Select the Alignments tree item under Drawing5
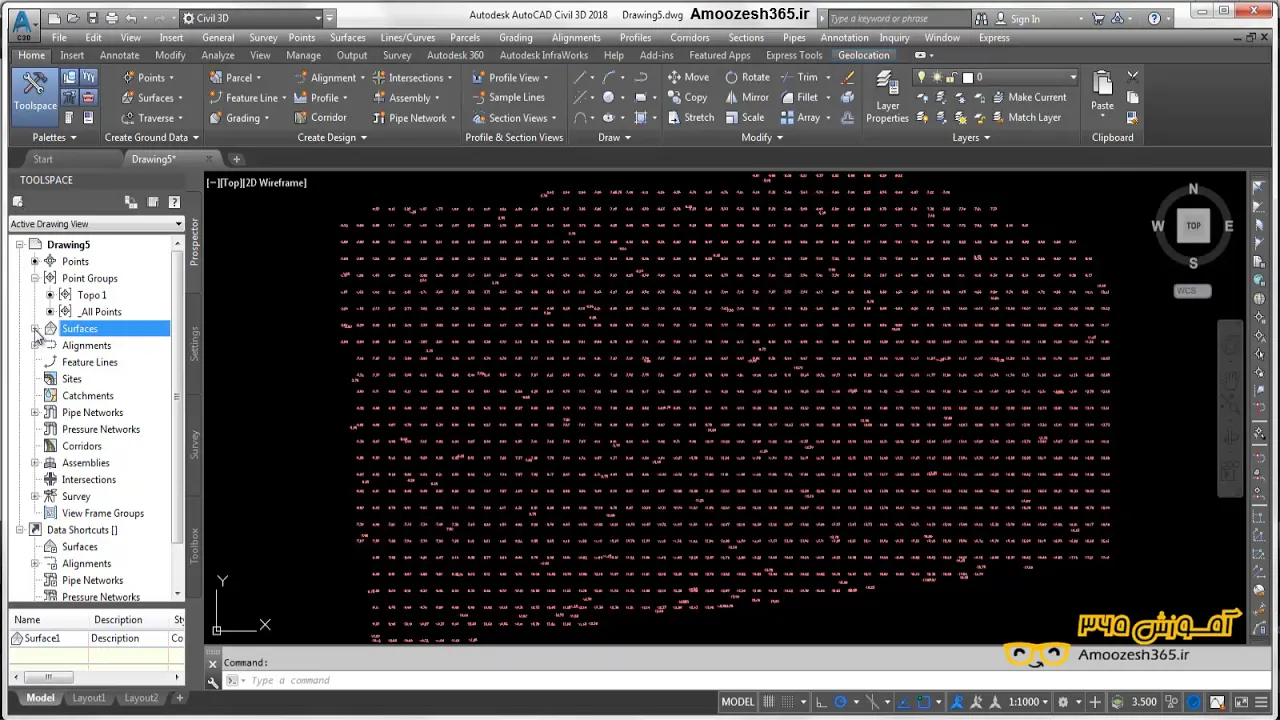1280x720 pixels. (x=86, y=345)
